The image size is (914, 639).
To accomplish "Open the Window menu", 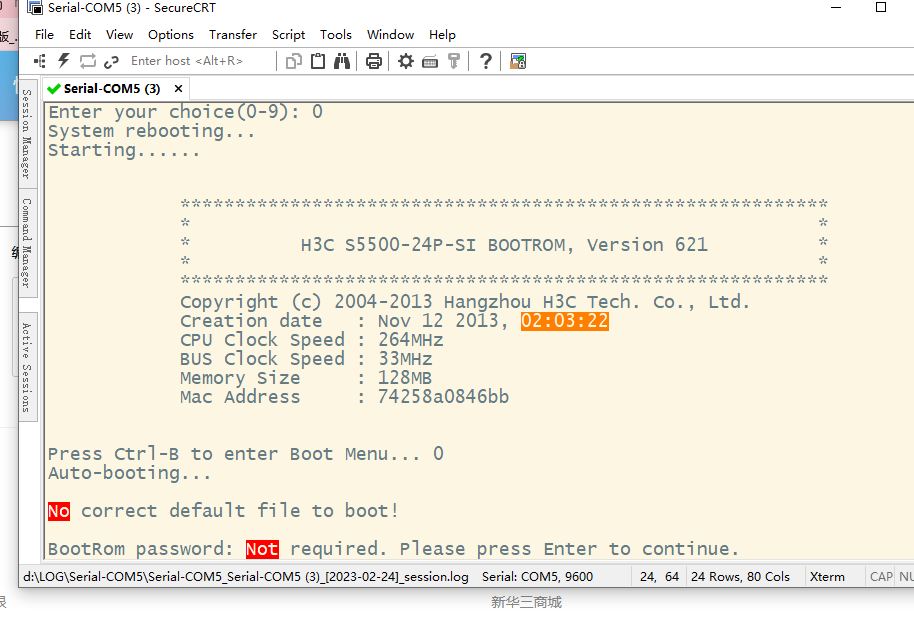I will point(391,34).
